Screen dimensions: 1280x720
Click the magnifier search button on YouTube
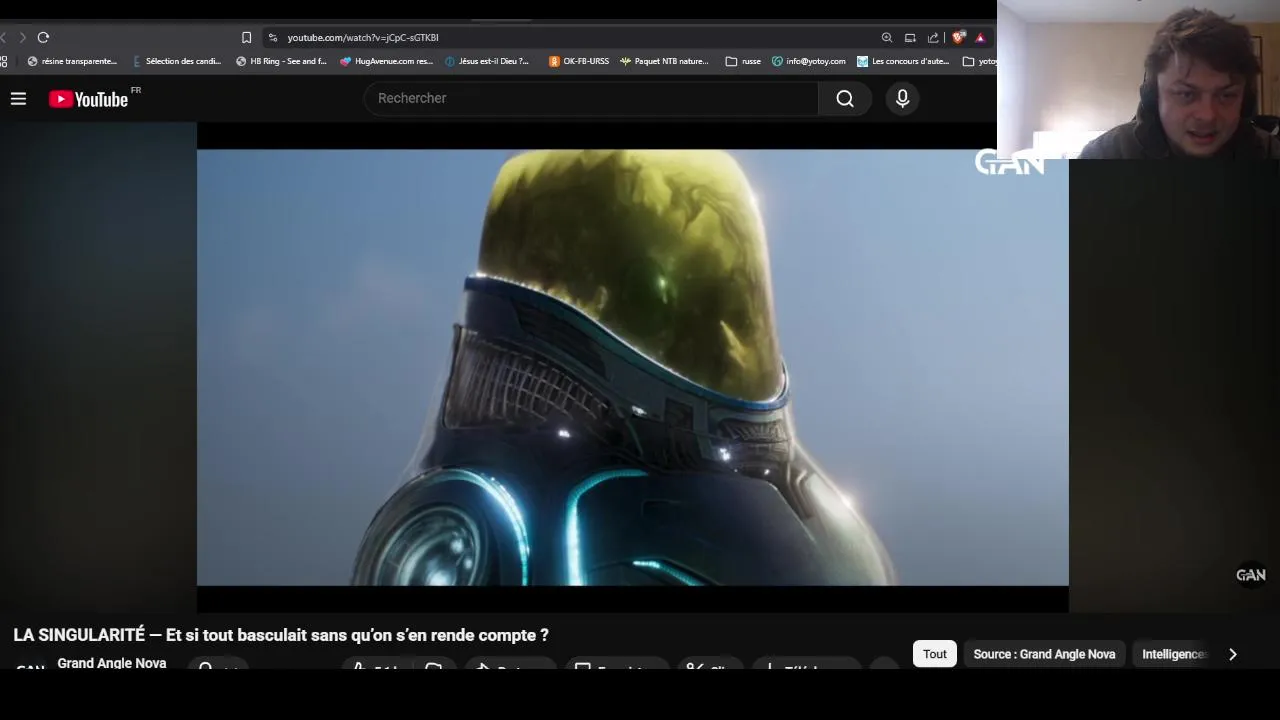[845, 98]
